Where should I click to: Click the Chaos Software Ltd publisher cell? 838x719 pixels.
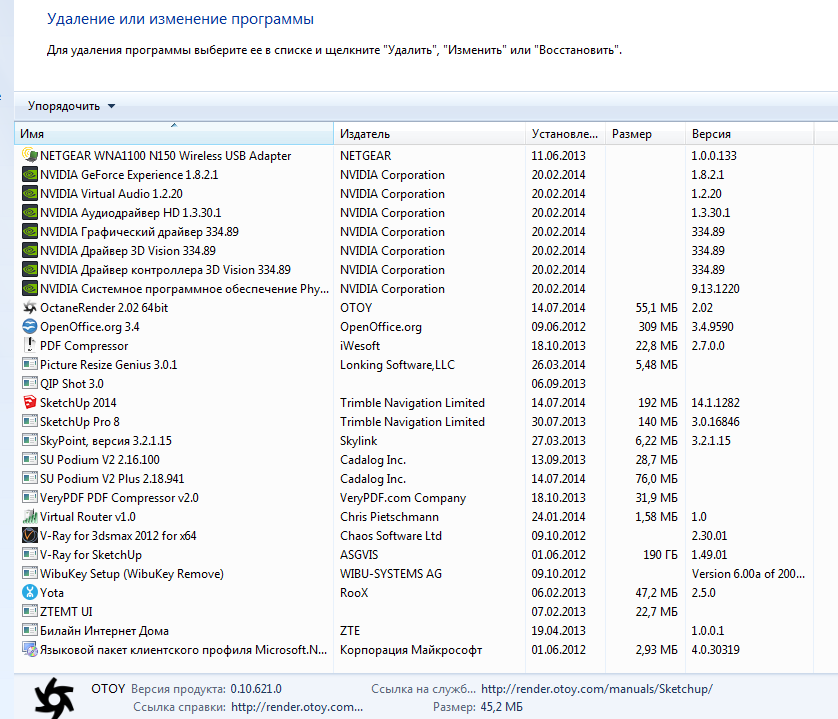pyautogui.click(x=391, y=536)
